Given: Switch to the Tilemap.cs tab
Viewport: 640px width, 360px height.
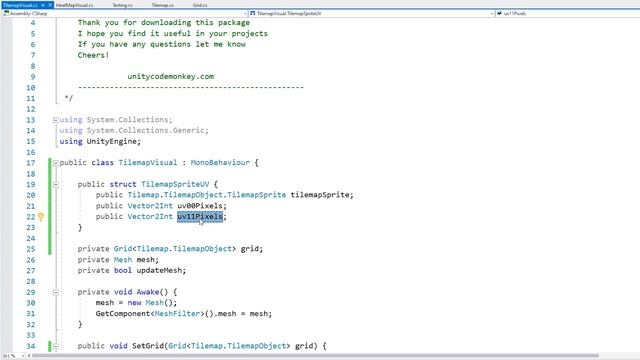Looking at the screenshot, I should pyautogui.click(x=162, y=5).
